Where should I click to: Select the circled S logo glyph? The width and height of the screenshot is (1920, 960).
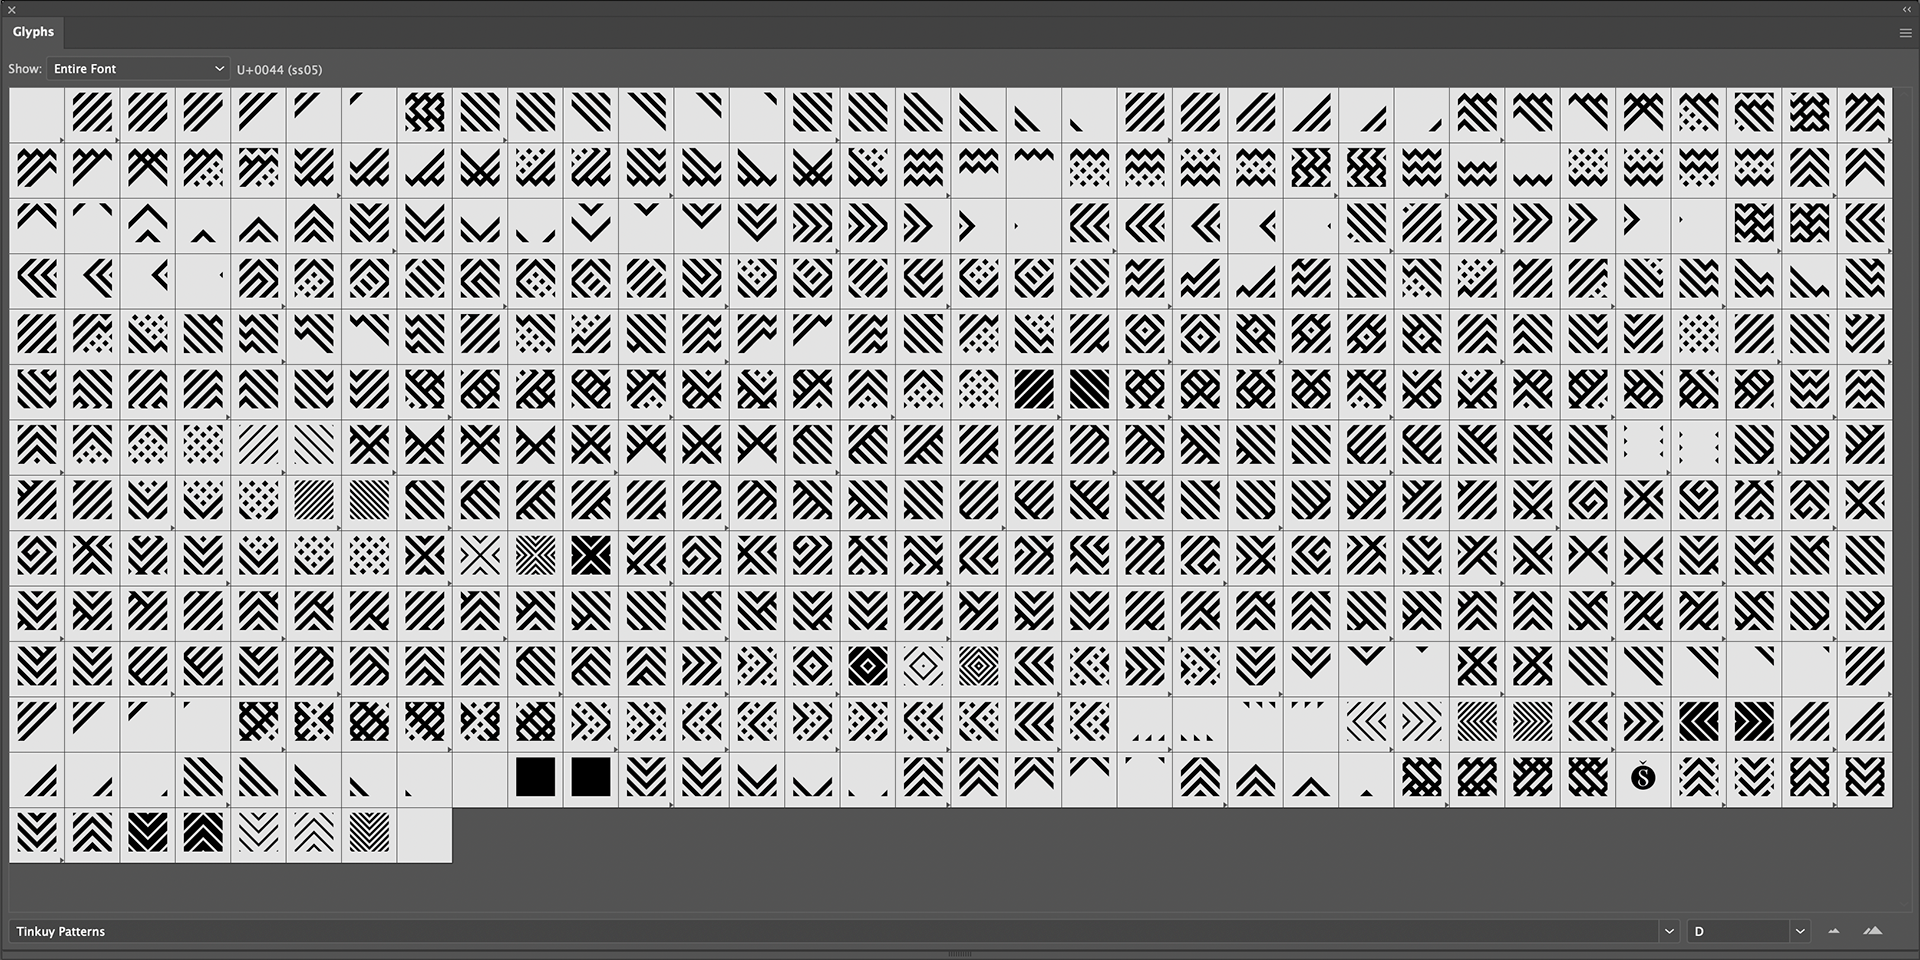point(1643,777)
